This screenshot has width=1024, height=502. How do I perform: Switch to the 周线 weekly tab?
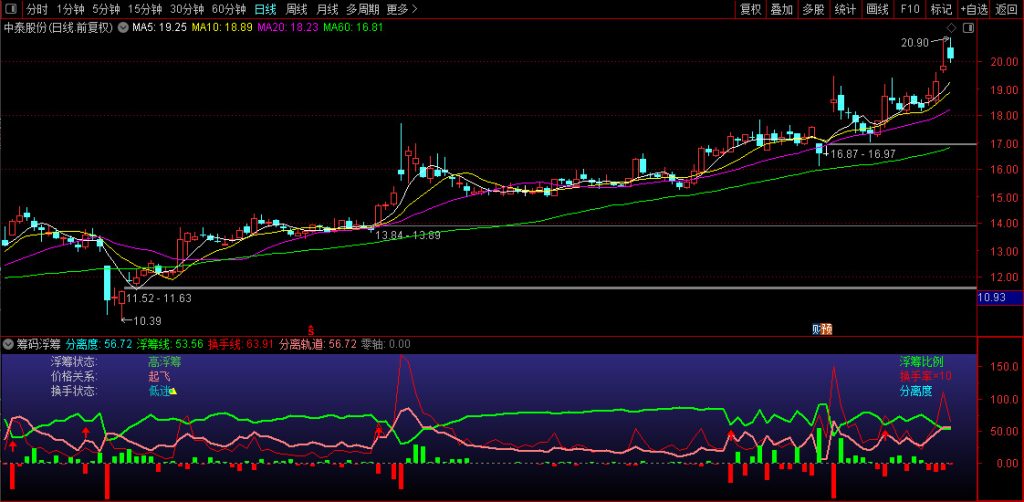click(x=297, y=9)
